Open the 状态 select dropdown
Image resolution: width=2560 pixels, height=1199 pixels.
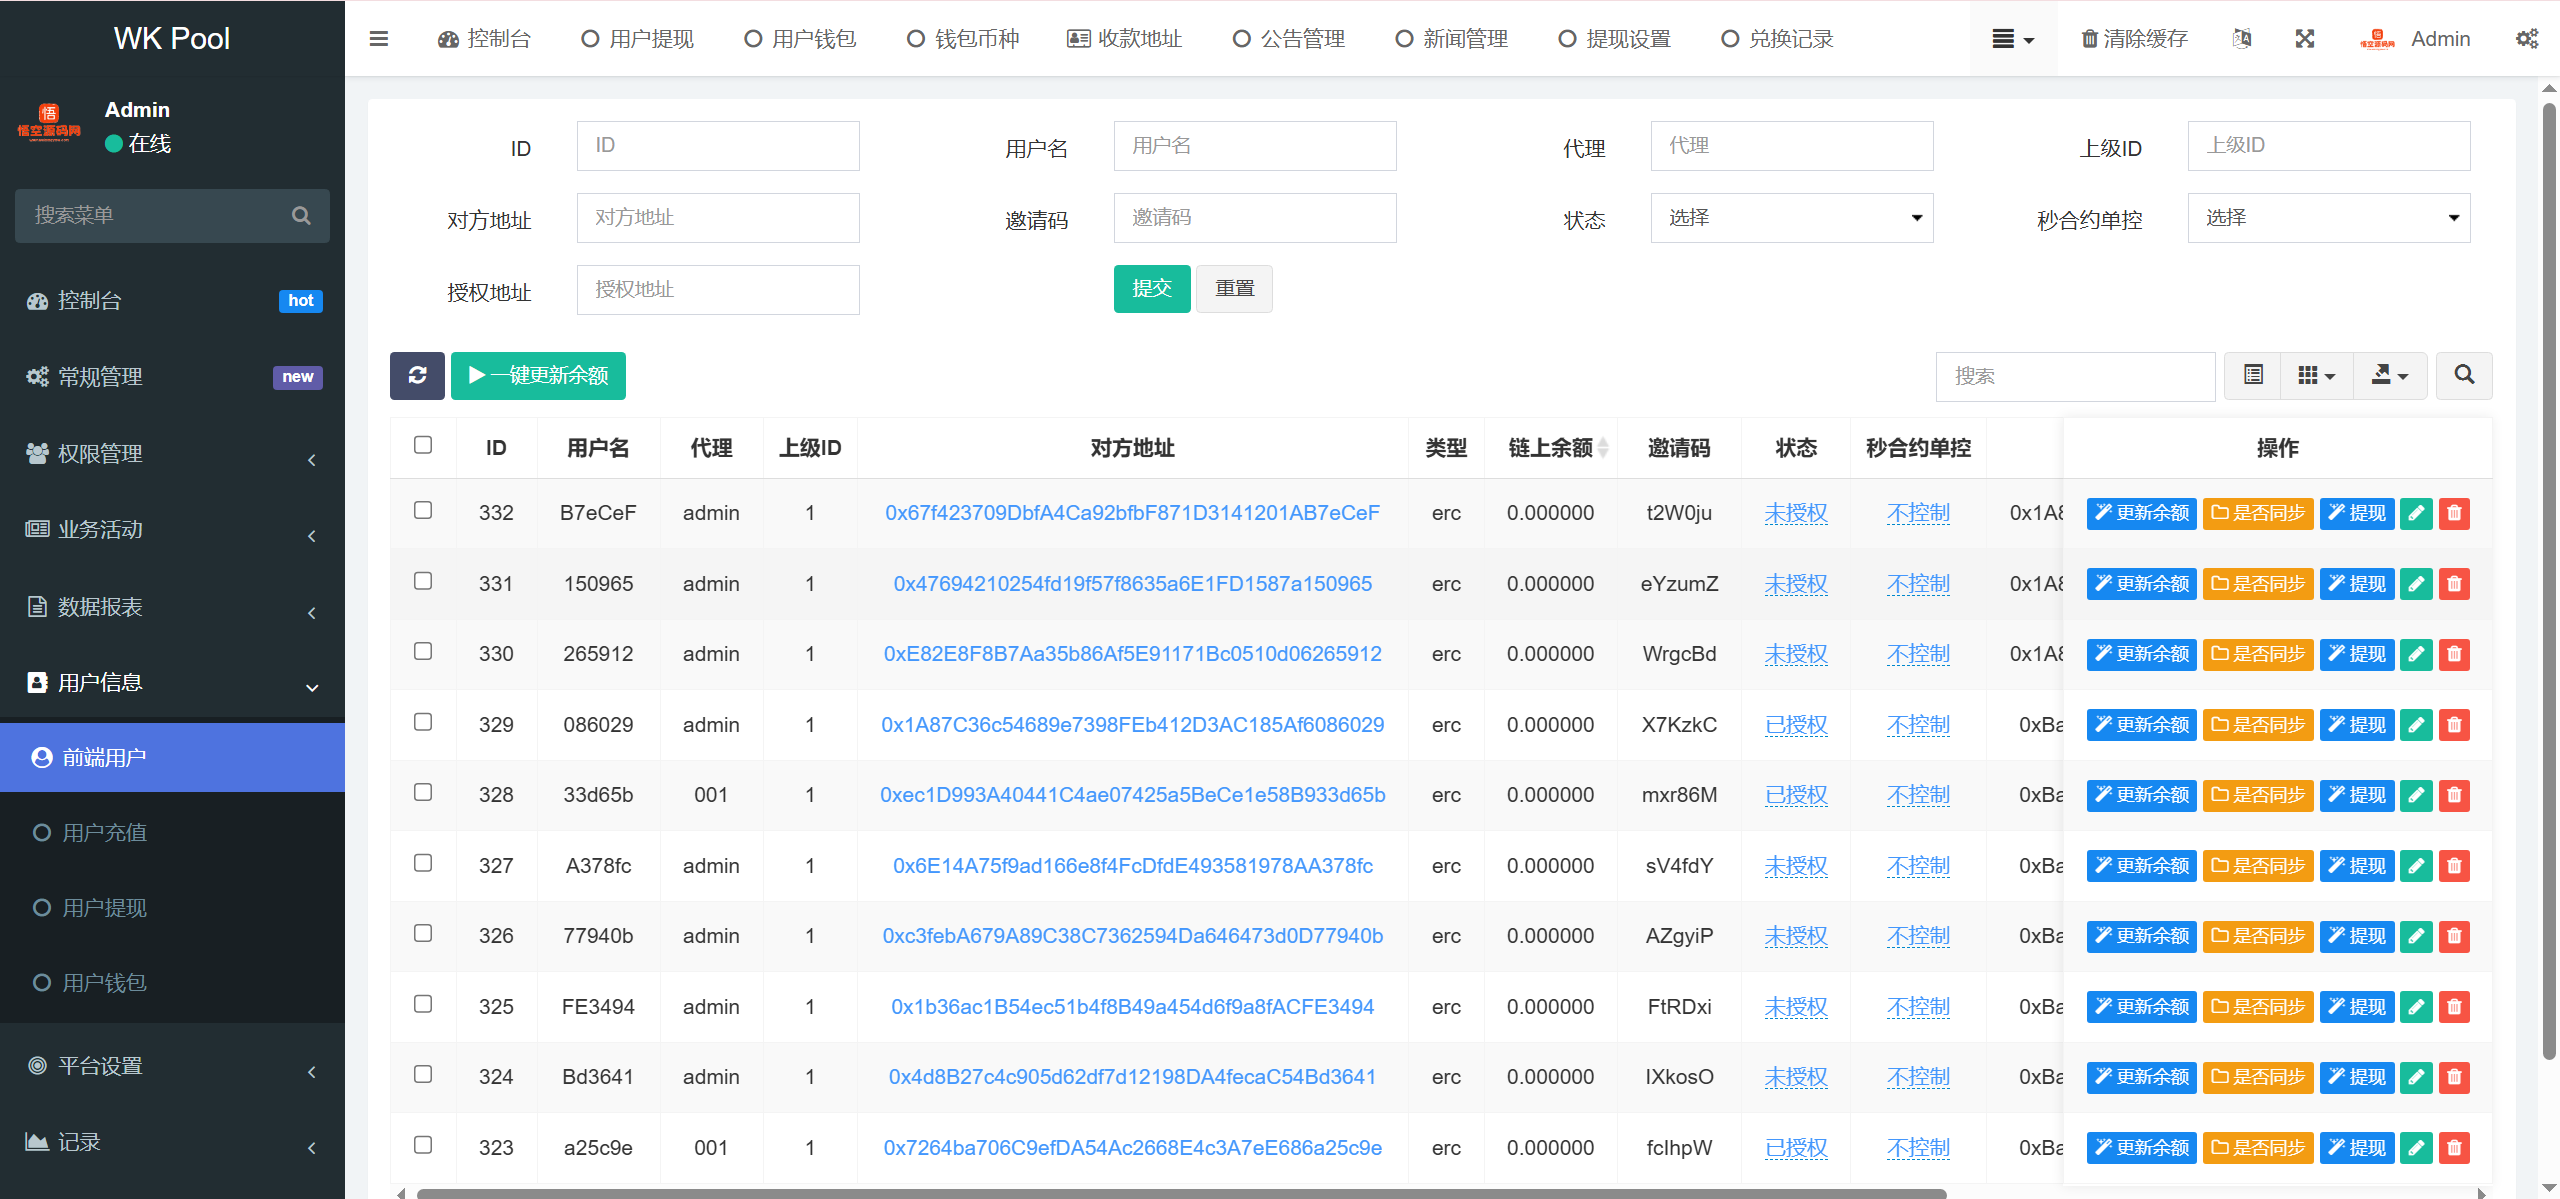1791,218
